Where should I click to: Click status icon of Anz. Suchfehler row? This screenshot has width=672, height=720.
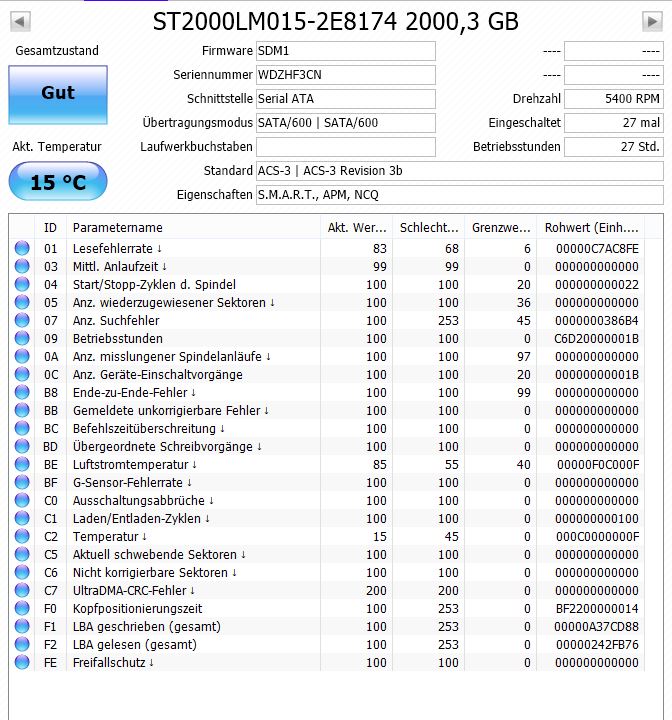(x=22, y=320)
